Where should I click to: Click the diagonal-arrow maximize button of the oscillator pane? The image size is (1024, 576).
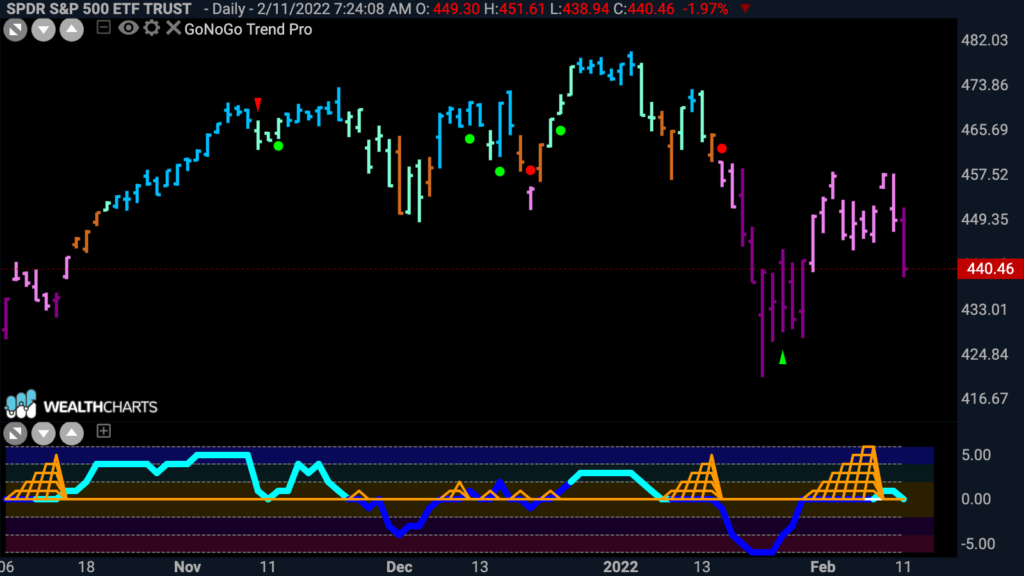[15, 433]
